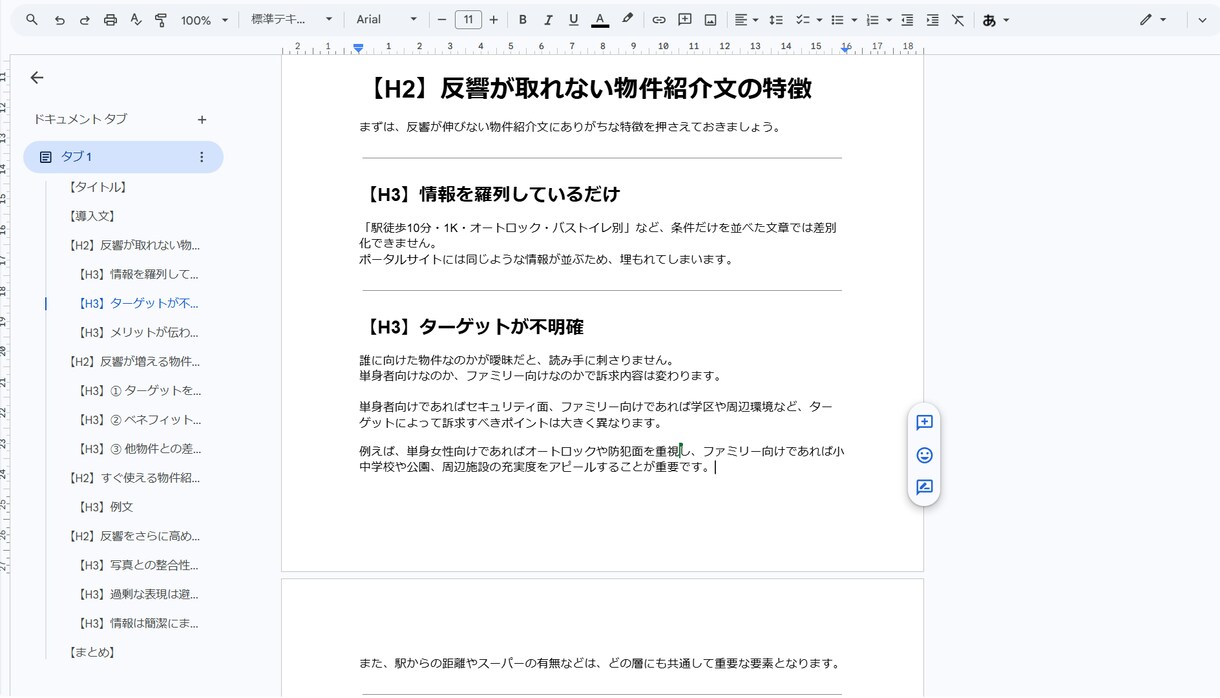1220x698 pixels.
Task: Click the search menus magnifier icon
Action: click(32, 20)
